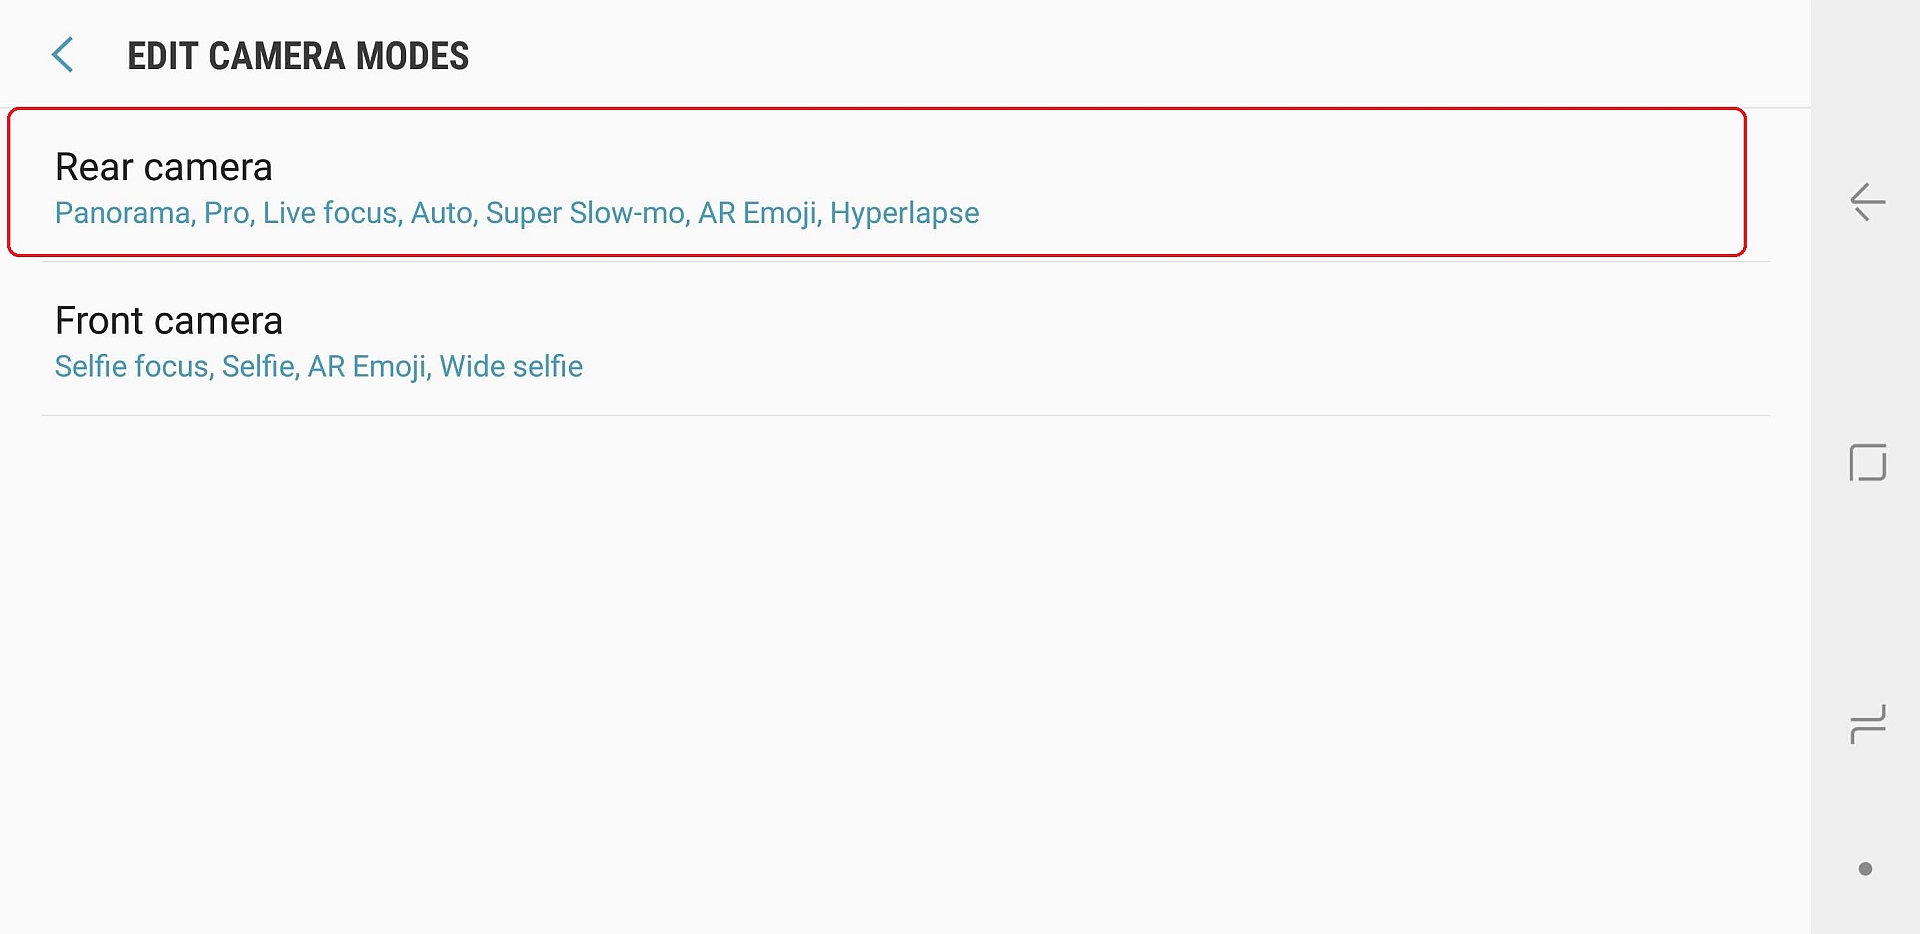Tap 'AR Emoji' under Front camera

pos(367,367)
